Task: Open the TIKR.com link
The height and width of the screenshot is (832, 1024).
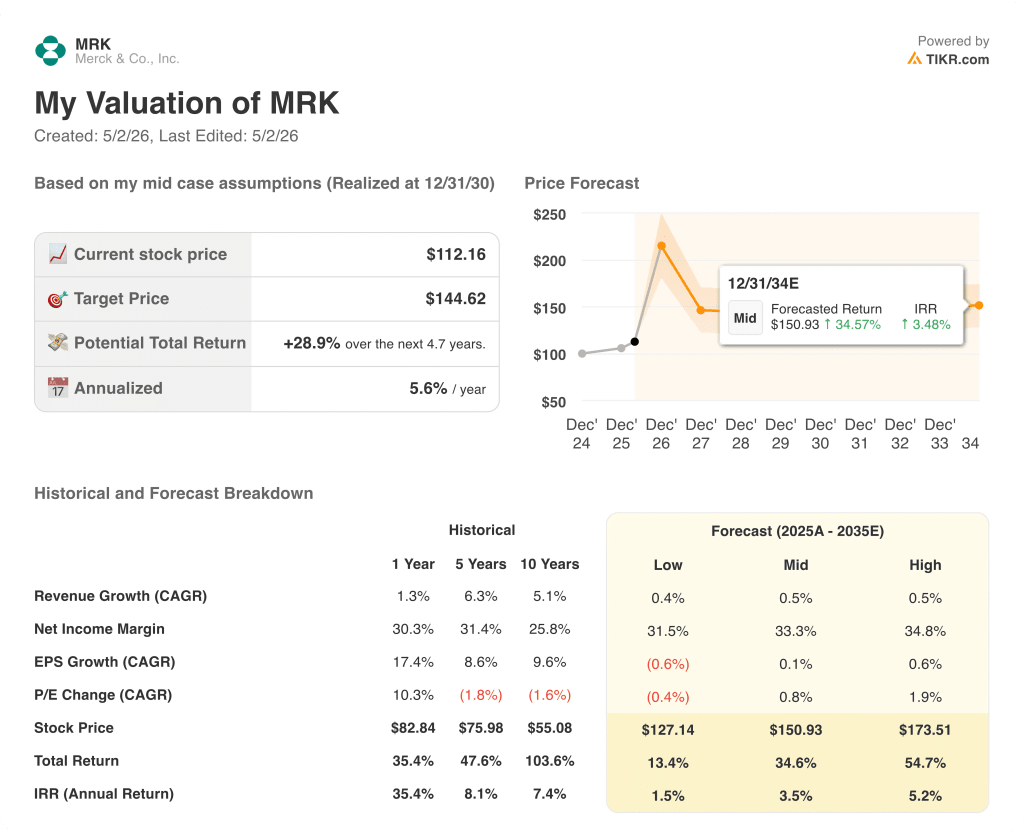Action: click(x=957, y=59)
